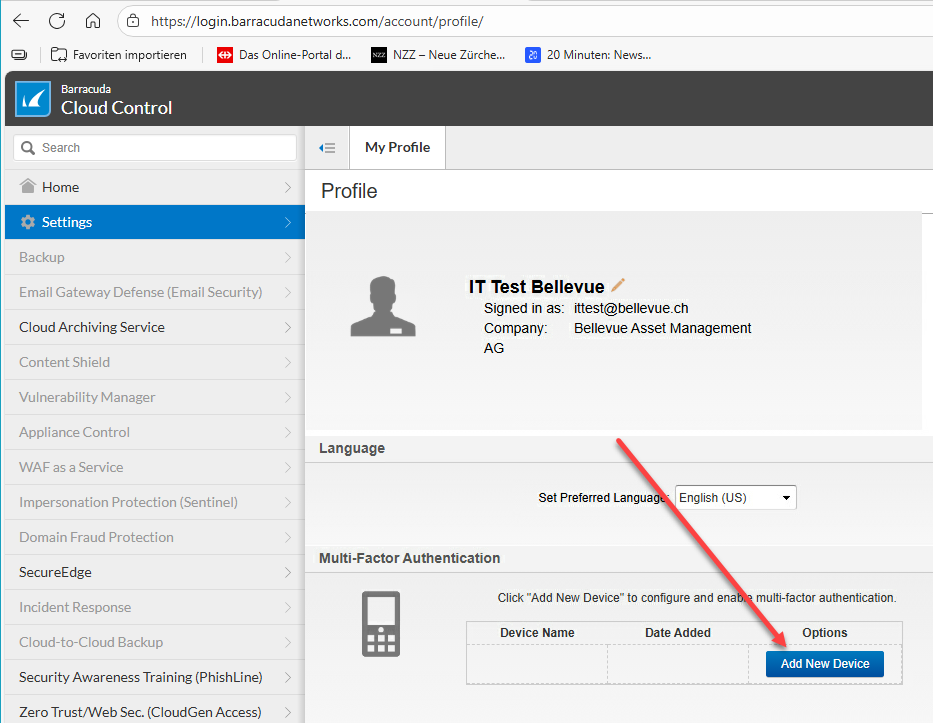Reload the page with the refresh icon
933x723 pixels.
[57, 21]
